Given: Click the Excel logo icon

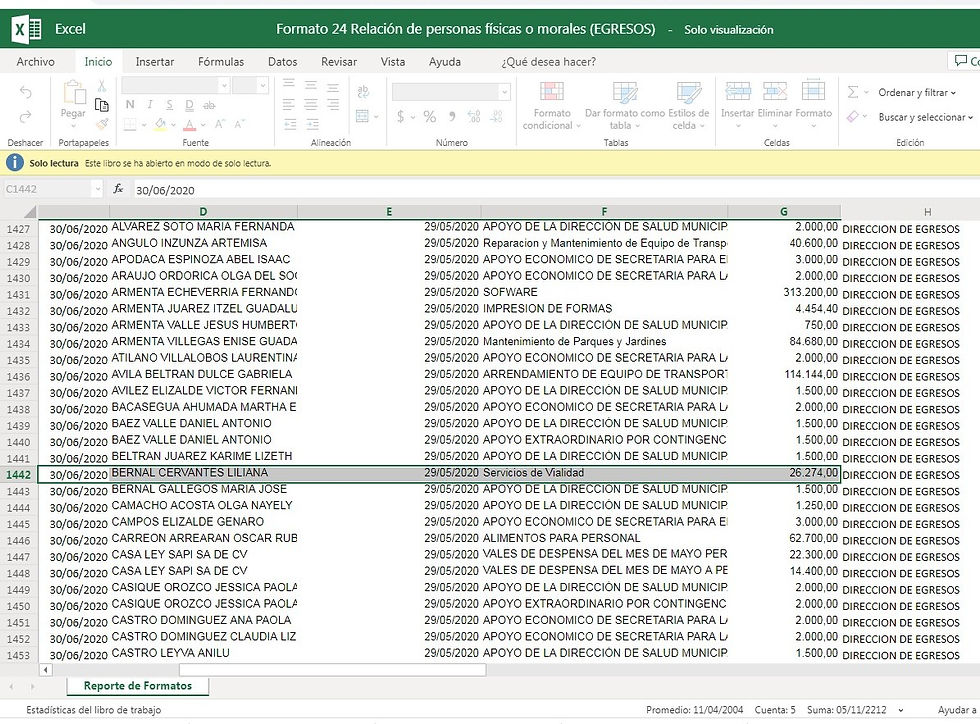Looking at the screenshot, I should tap(25, 31).
